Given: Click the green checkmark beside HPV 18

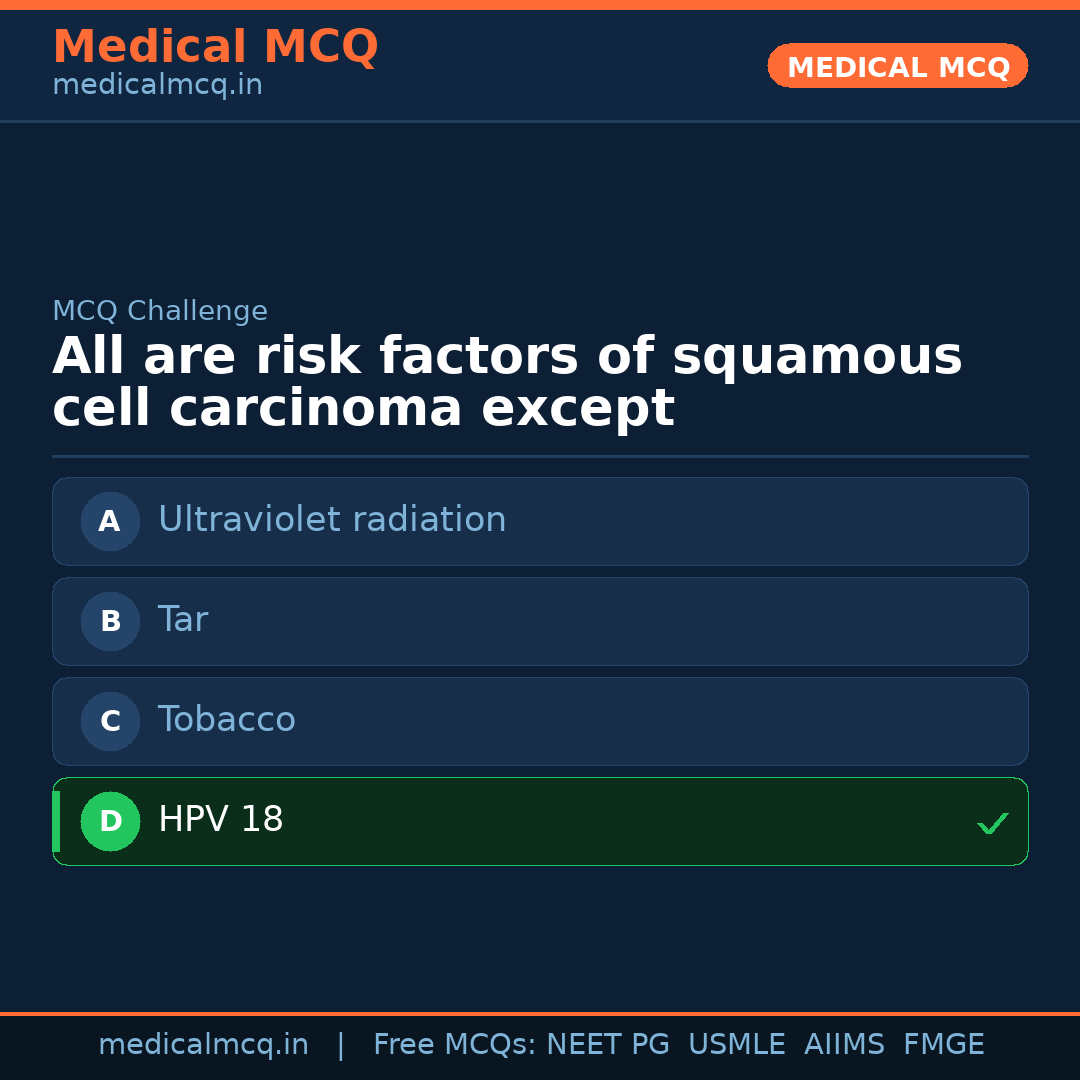Looking at the screenshot, I should (x=992, y=823).
